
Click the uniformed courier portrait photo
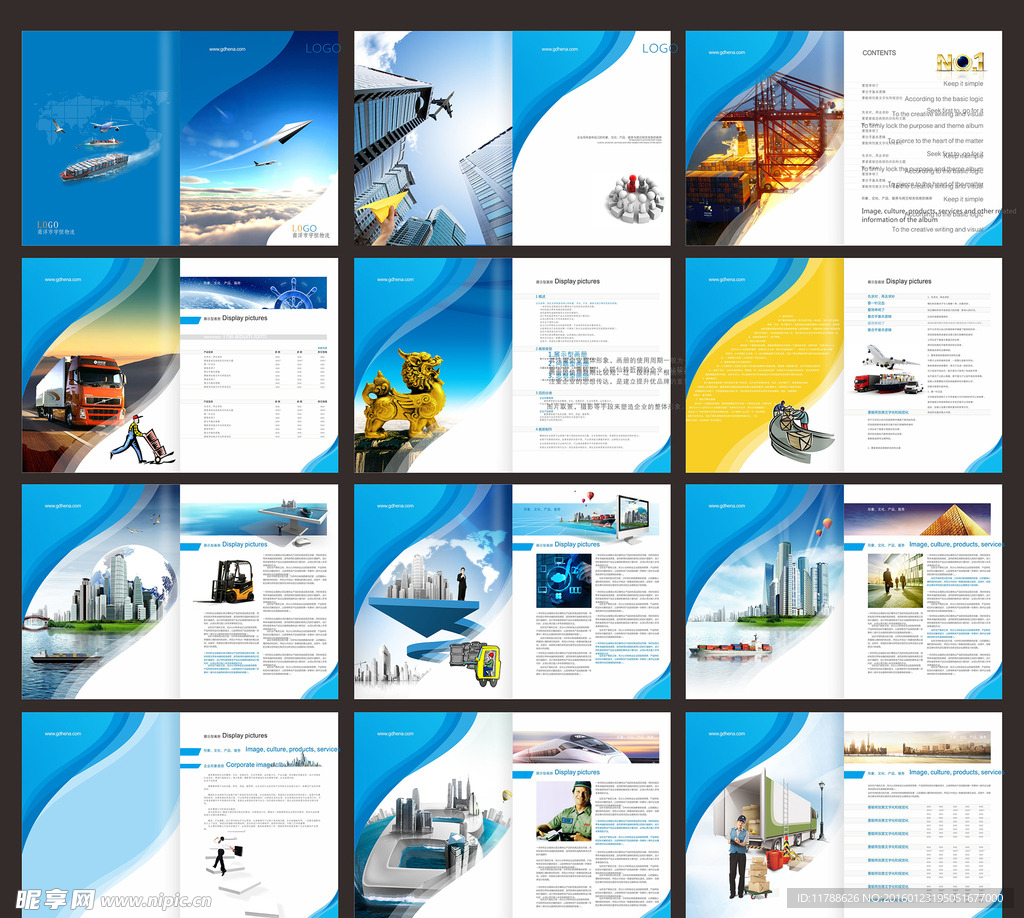[564, 810]
